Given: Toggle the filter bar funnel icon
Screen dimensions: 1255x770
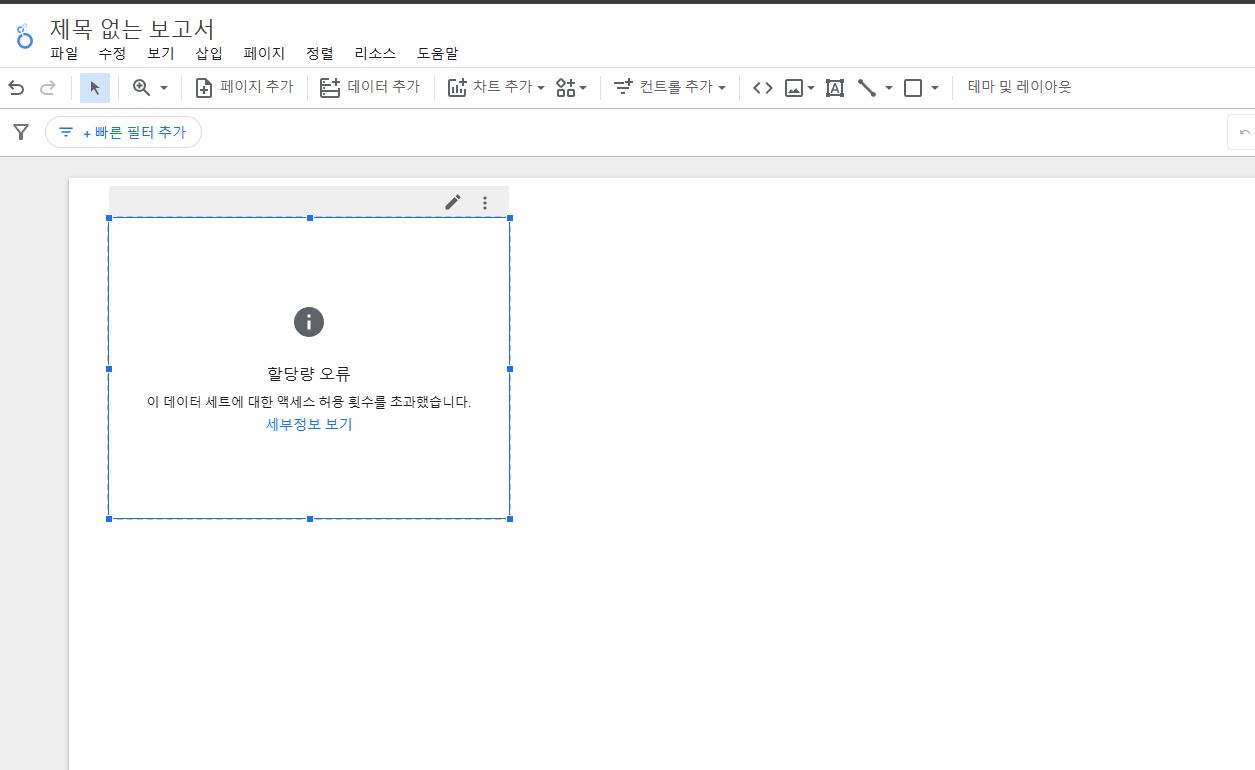Looking at the screenshot, I should coord(21,132).
